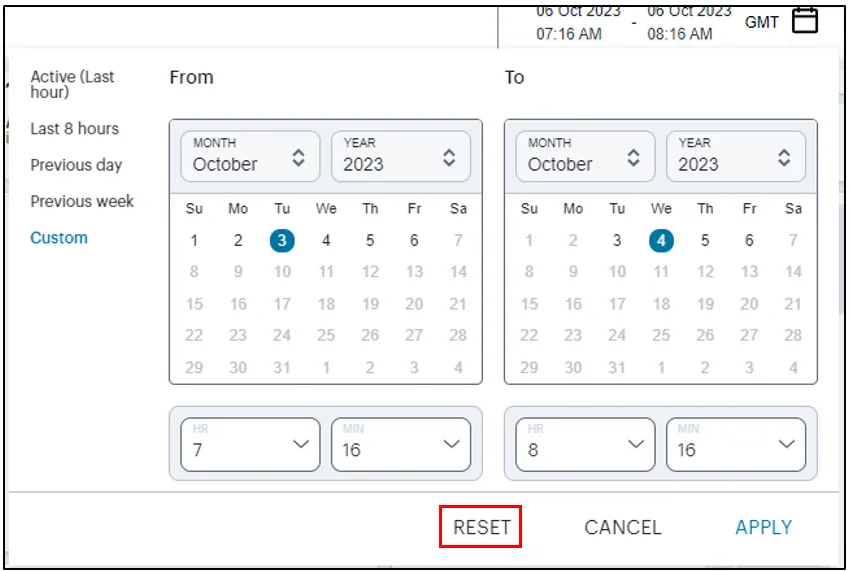Viewport: 850px width, 571px height.
Task: Select Custom time range option
Action: pos(59,238)
